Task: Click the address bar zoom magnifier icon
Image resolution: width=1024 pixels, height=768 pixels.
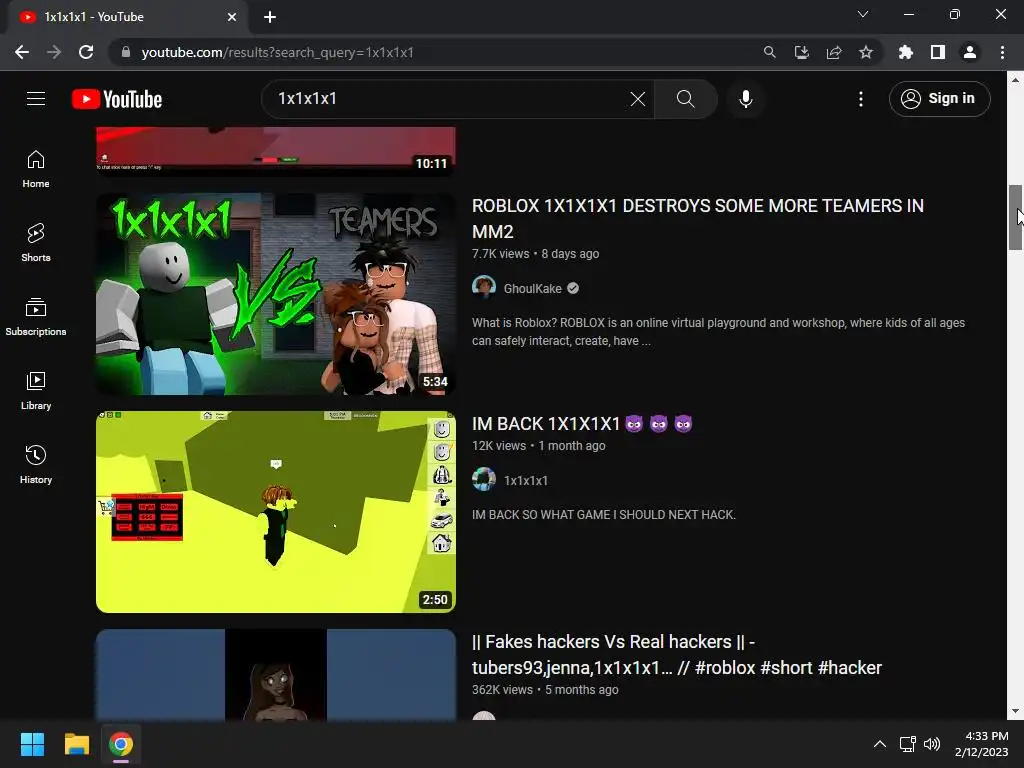Action: (770, 52)
